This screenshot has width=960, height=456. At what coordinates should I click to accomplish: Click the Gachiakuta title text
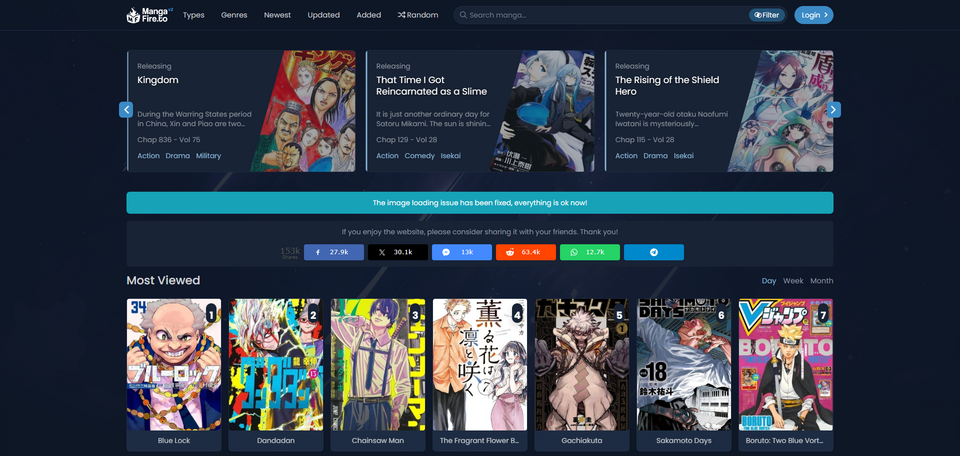pyautogui.click(x=582, y=441)
